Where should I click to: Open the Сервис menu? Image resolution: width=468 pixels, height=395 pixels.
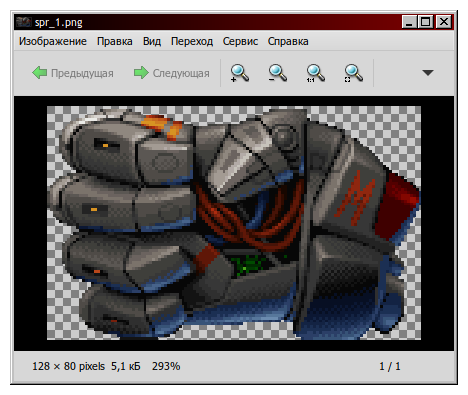(x=240, y=41)
